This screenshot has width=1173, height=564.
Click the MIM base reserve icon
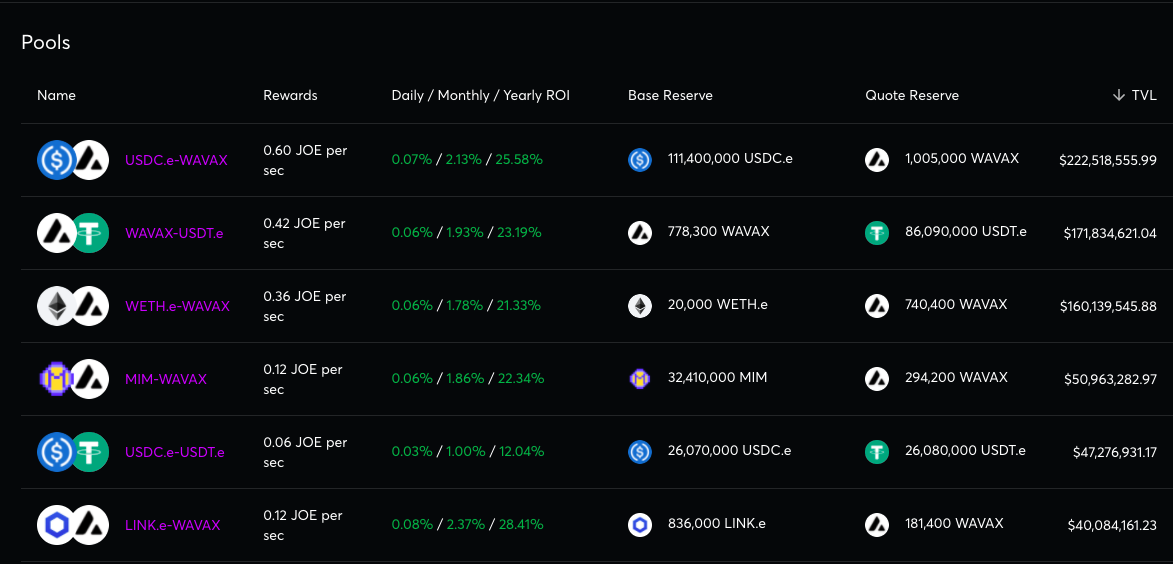640,378
